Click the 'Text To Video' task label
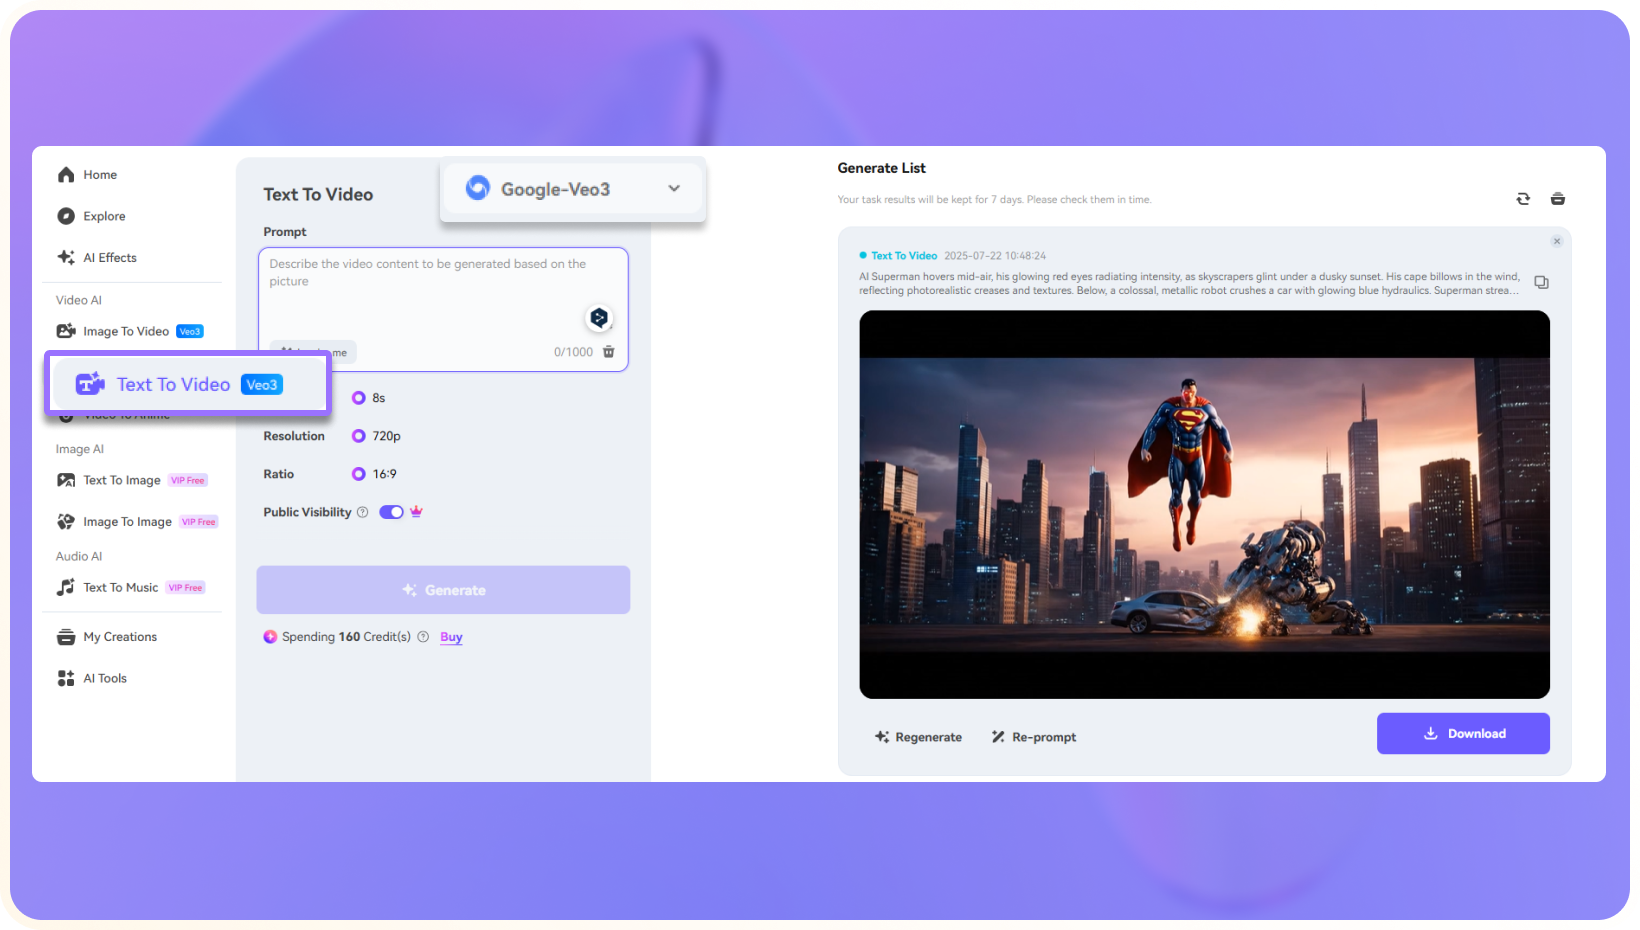The width and height of the screenshot is (1640, 930). click(x=904, y=256)
